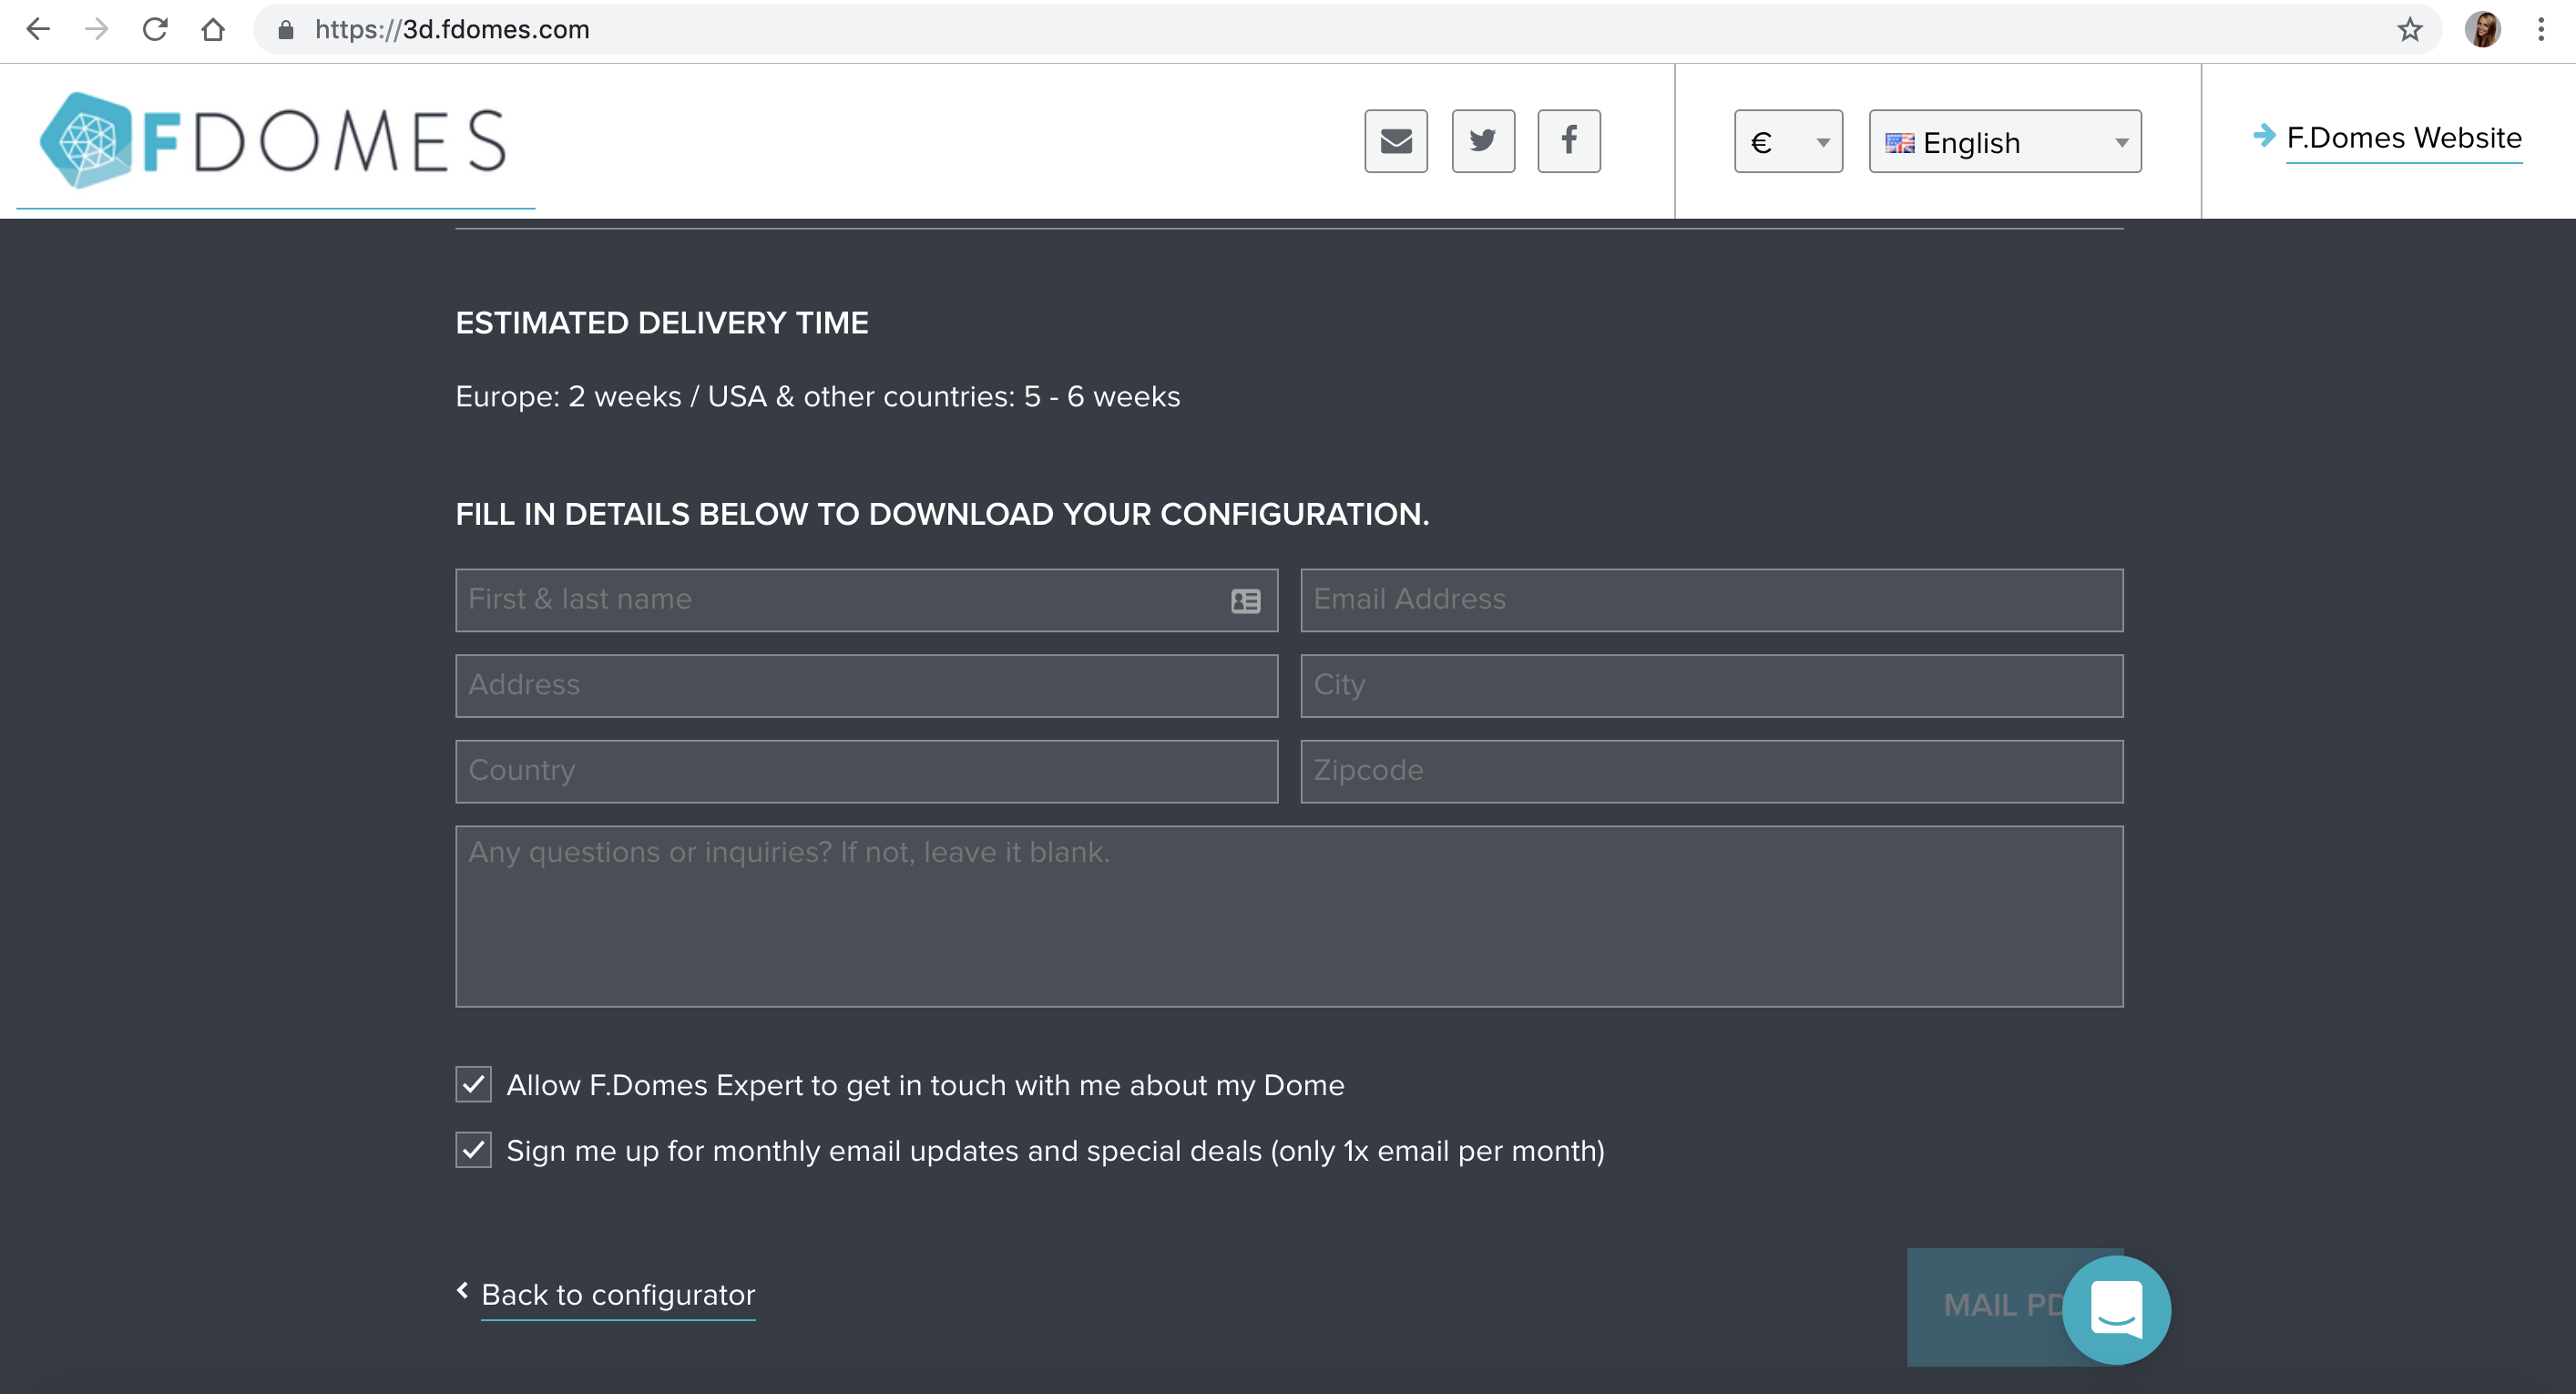The image size is (2576, 1394).
Task: Bookmark page with star icon
Action: [2409, 30]
